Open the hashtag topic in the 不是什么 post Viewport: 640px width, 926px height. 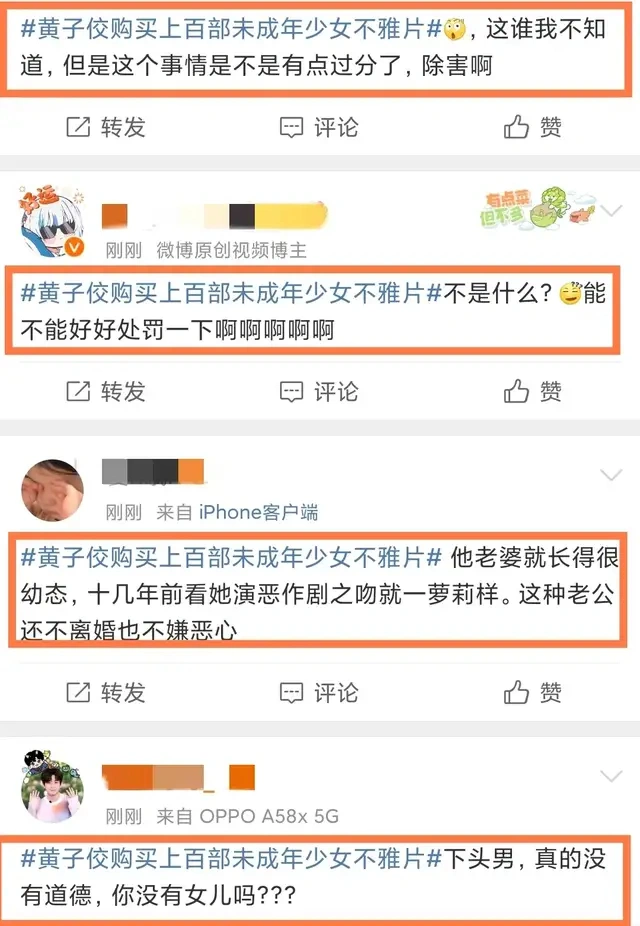coord(231,292)
